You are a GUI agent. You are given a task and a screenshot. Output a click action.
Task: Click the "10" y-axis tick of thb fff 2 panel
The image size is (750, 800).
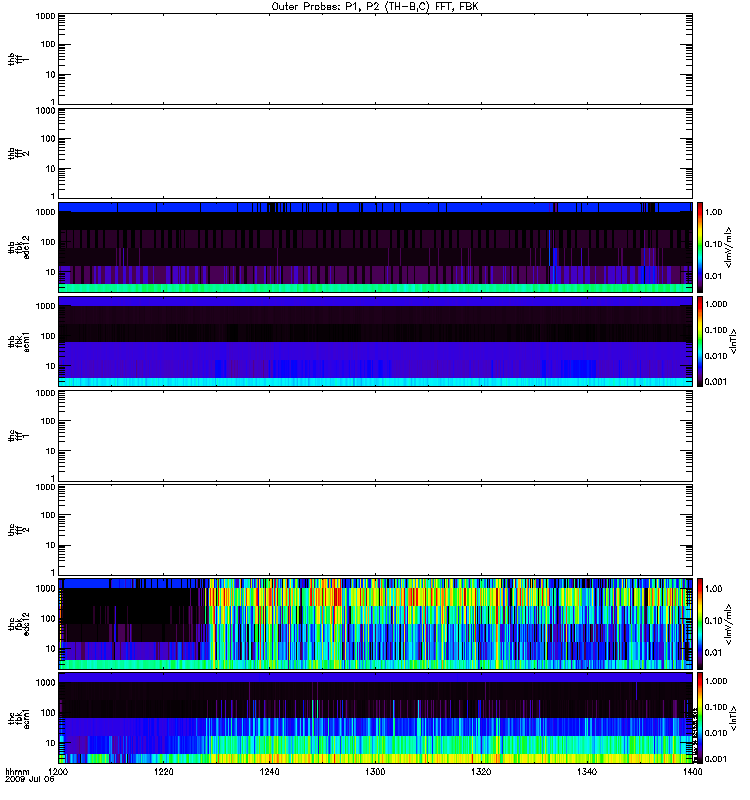point(51,168)
